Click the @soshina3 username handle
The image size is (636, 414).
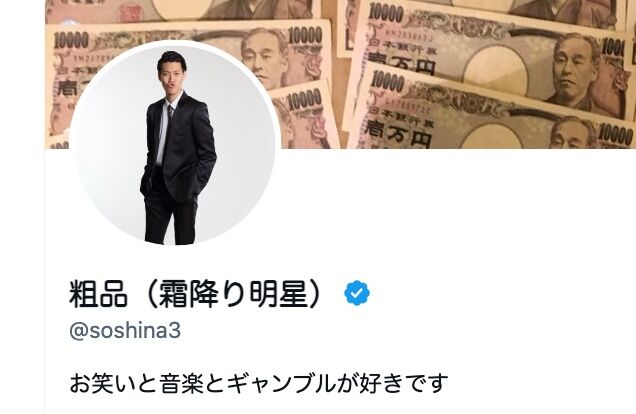125,331
